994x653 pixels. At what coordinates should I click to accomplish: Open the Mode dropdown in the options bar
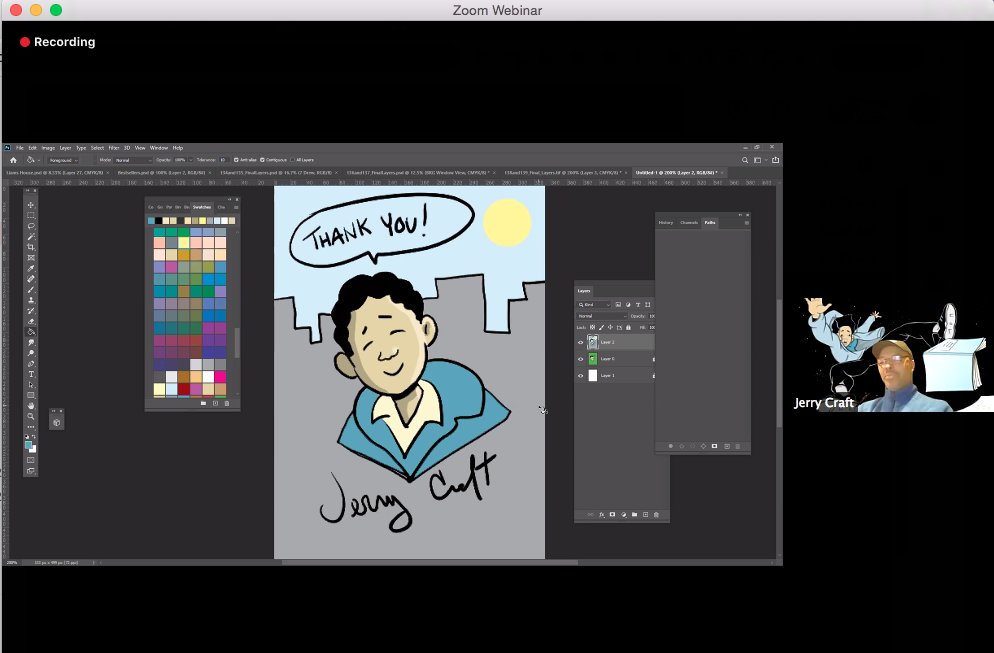click(x=133, y=160)
